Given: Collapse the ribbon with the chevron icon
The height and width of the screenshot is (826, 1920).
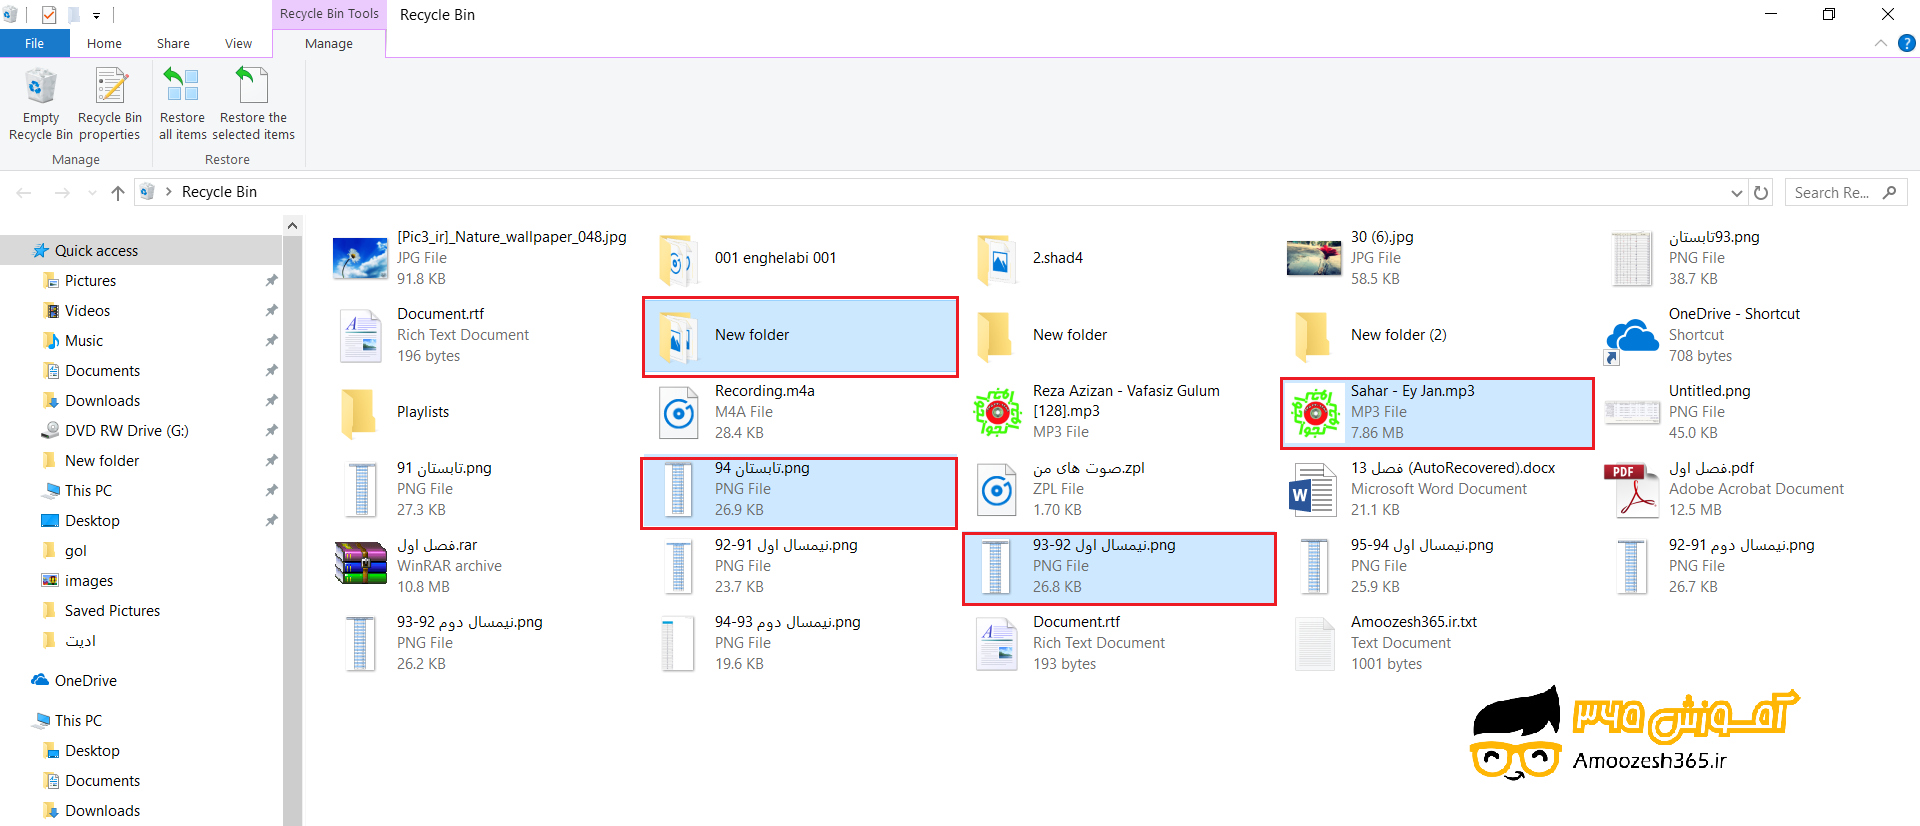Looking at the screenshot, I should tap(1881, 43).
